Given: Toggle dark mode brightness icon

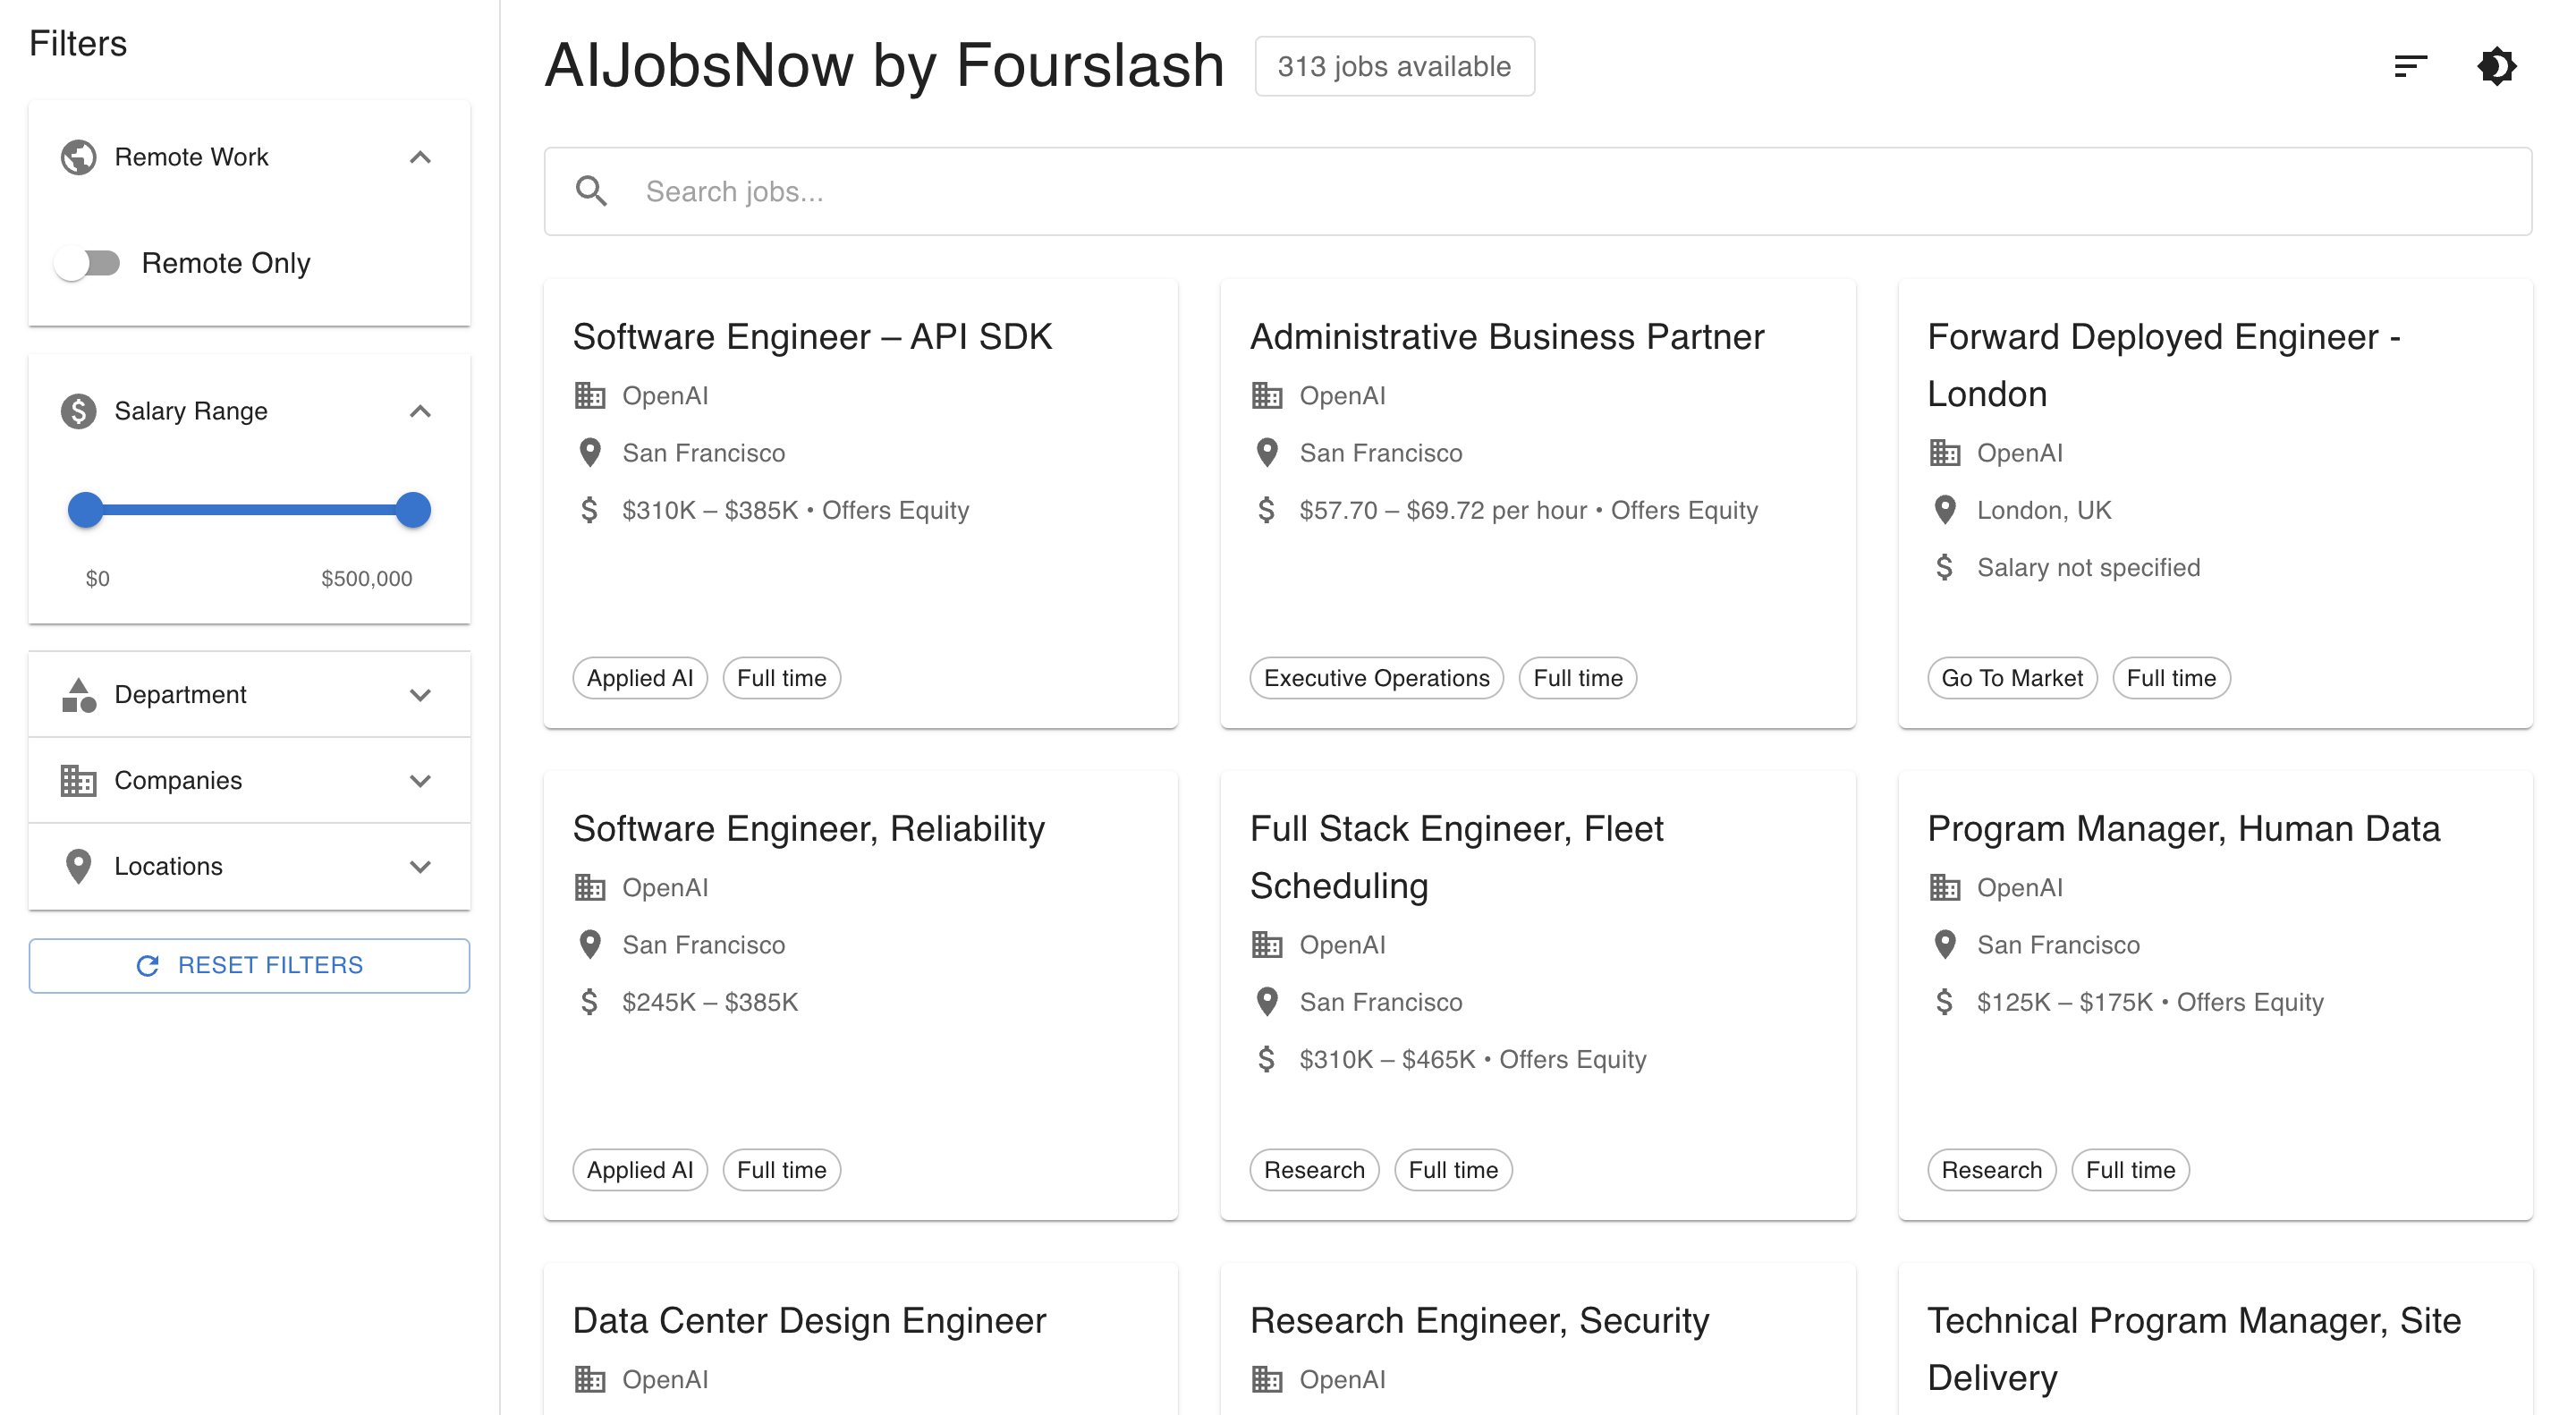Looking at the screenshot, I should [2496, 66].
